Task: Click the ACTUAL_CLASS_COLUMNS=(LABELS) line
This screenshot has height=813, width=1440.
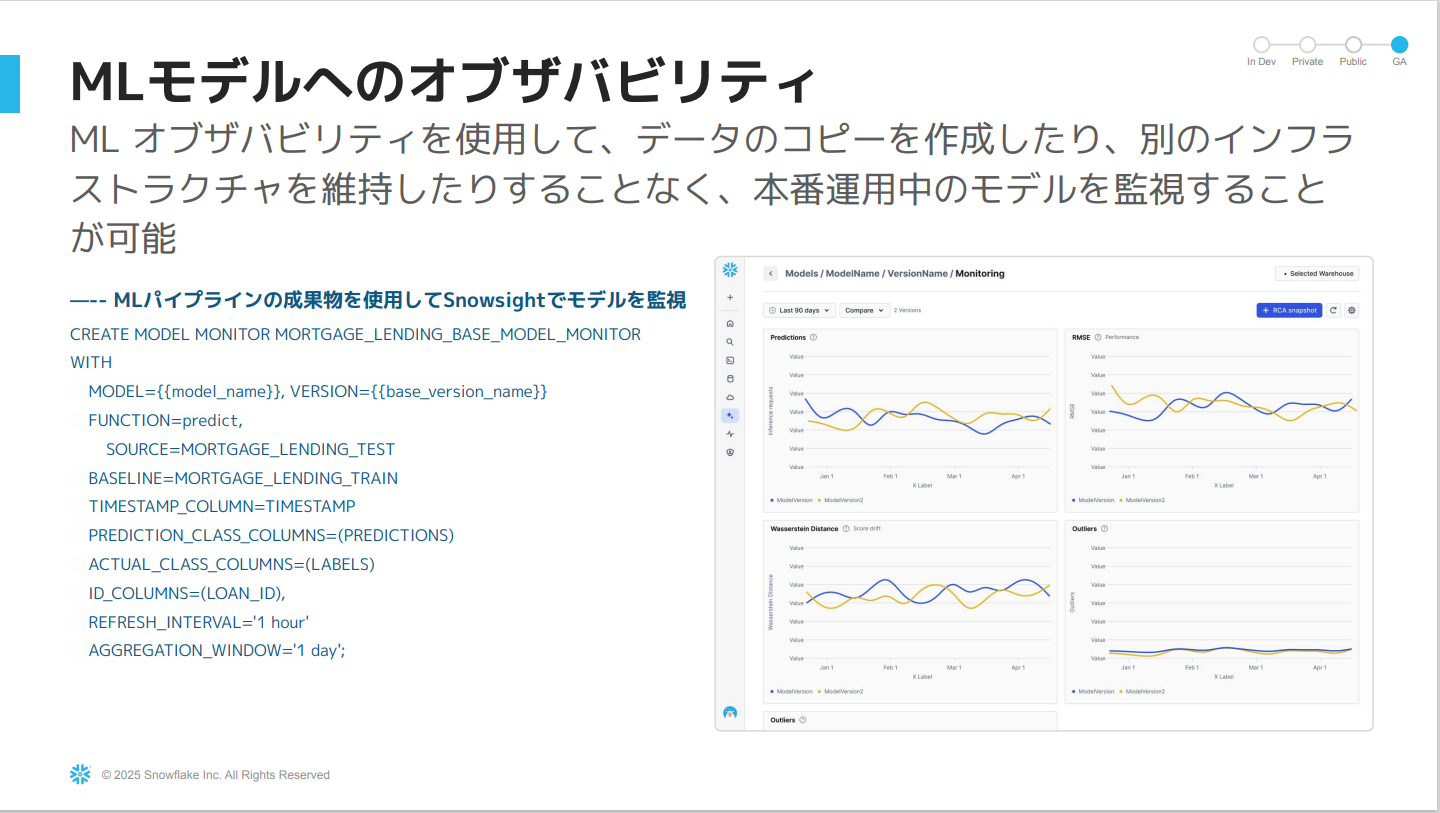Action: point(231,564)
